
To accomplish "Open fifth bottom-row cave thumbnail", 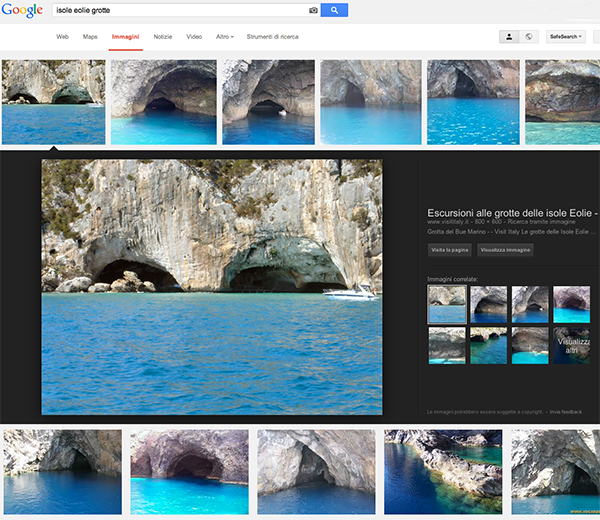I will (x=556, y=472).
